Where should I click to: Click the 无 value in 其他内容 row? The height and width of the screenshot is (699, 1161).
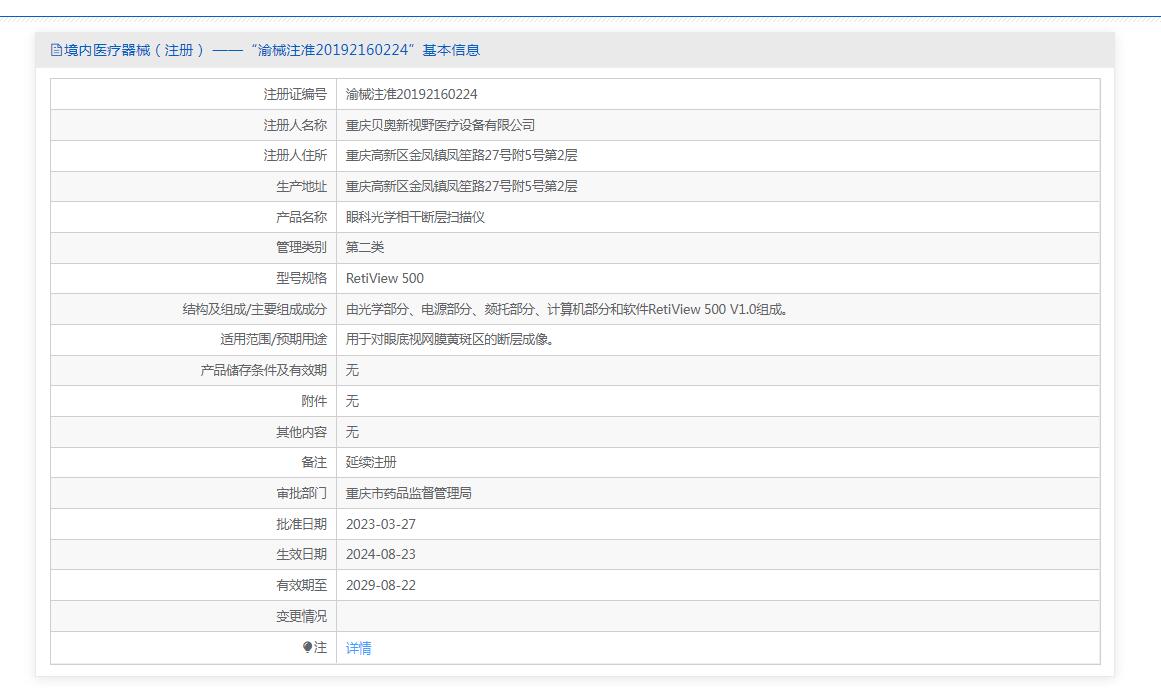click(x=352, y=432)
